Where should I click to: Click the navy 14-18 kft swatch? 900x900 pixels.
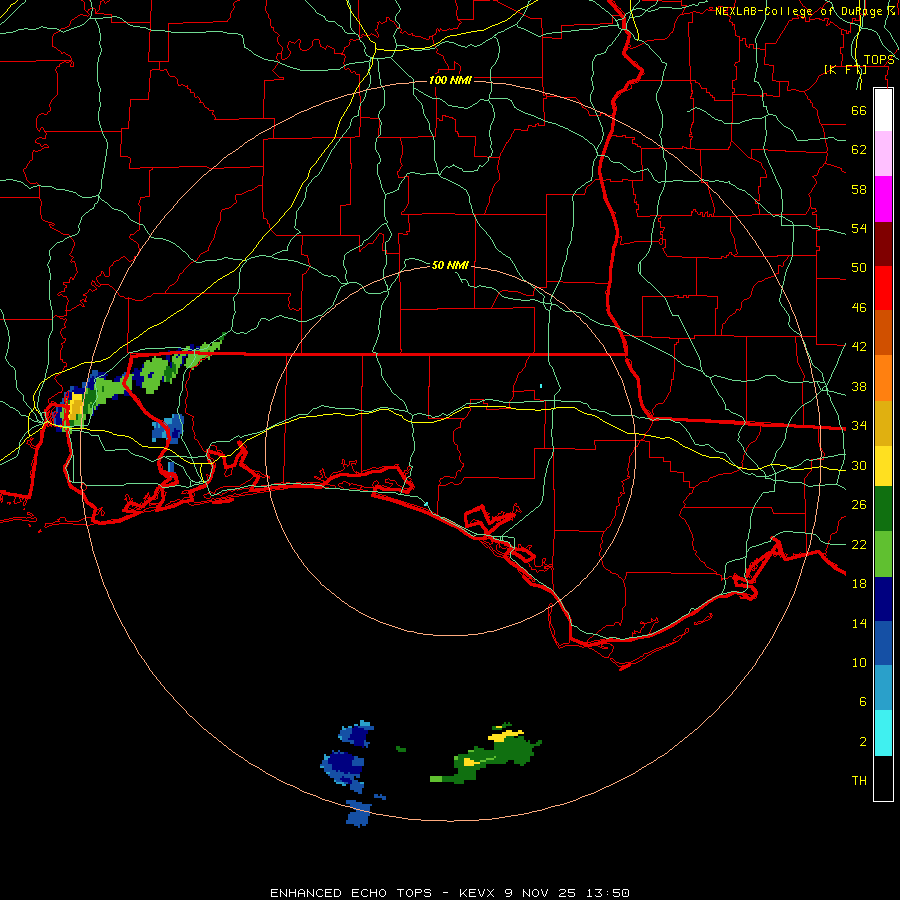(883, 599)
